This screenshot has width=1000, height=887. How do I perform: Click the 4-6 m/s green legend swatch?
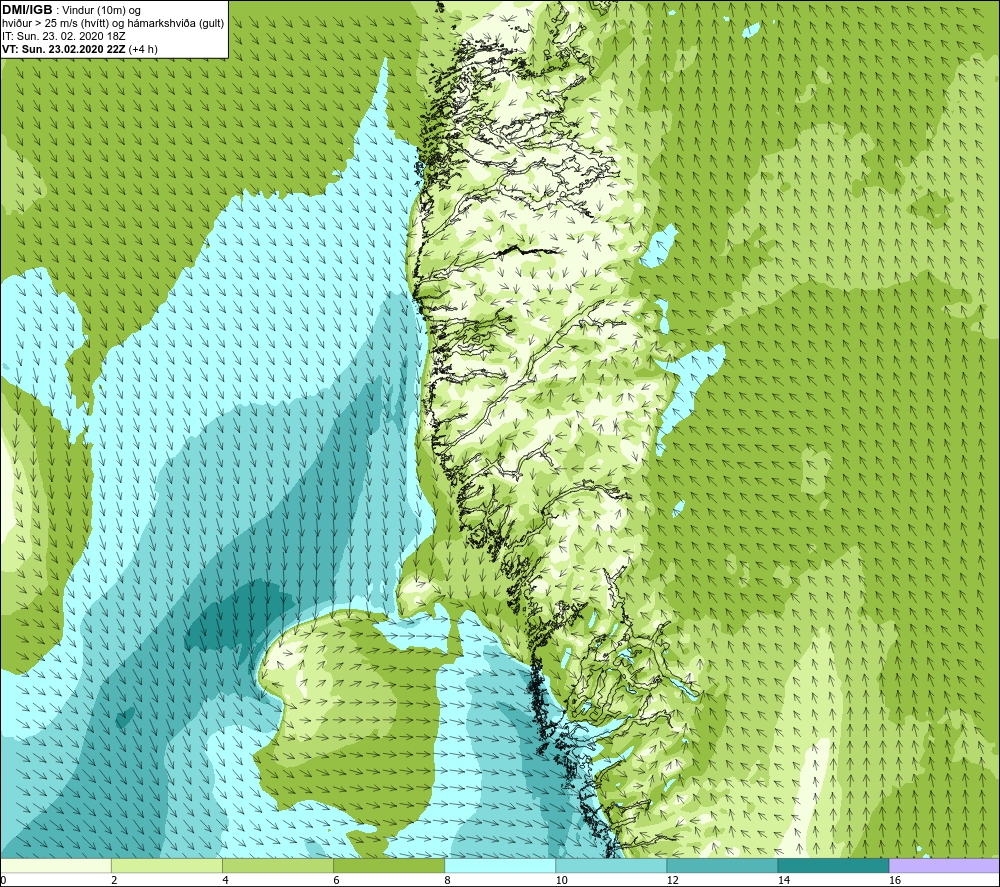click(277, 865)
